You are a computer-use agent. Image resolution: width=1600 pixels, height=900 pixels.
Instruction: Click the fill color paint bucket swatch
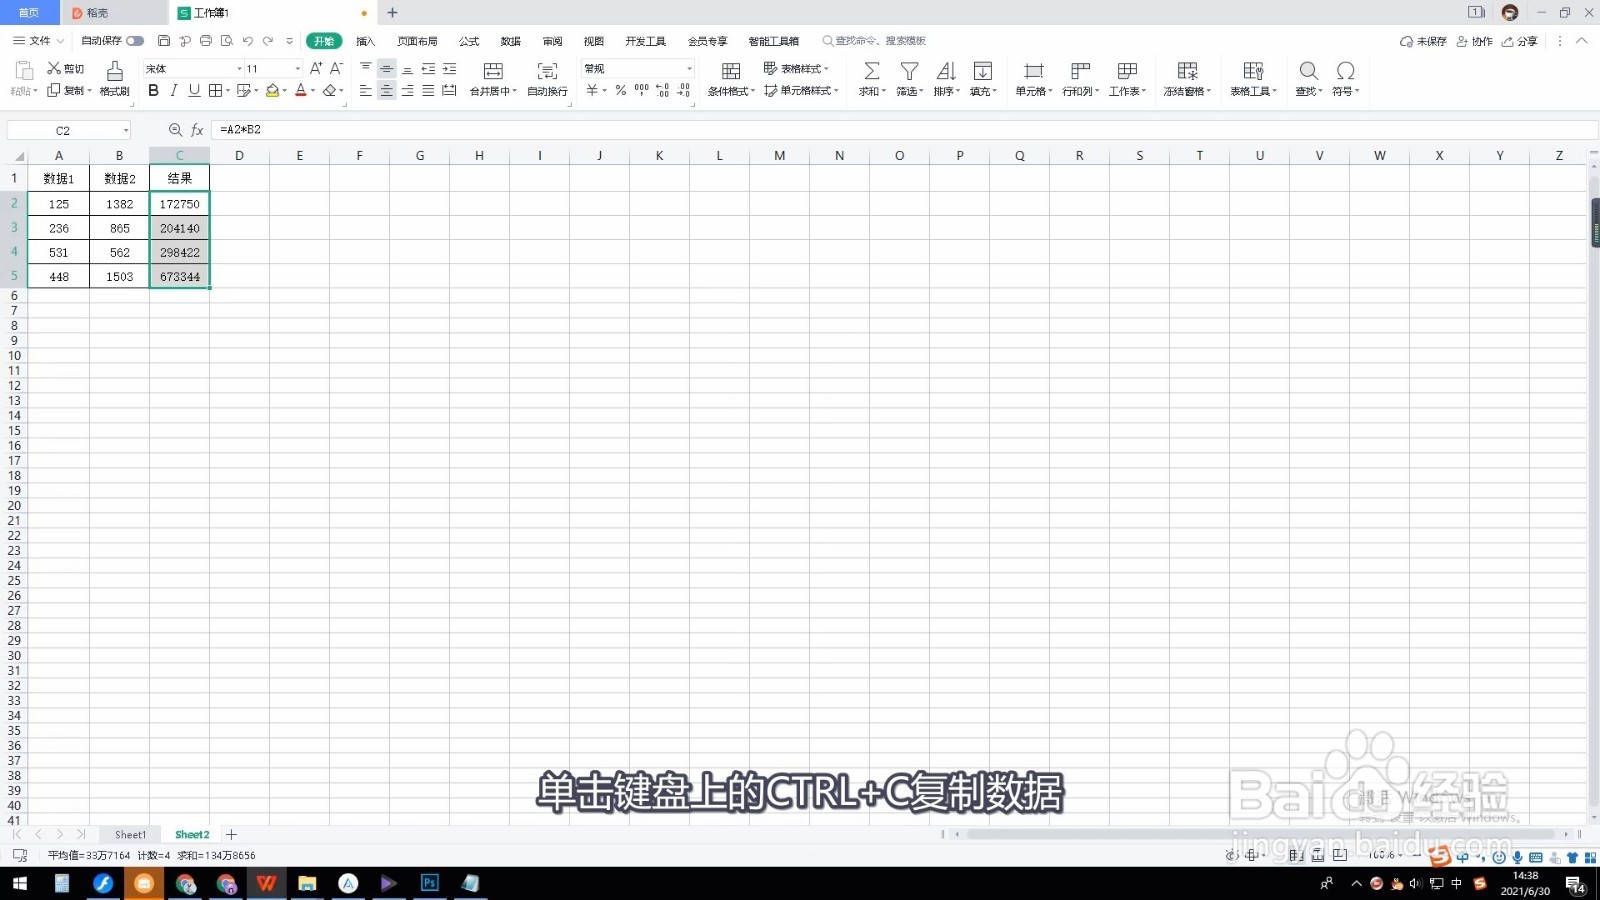[272, 90]
